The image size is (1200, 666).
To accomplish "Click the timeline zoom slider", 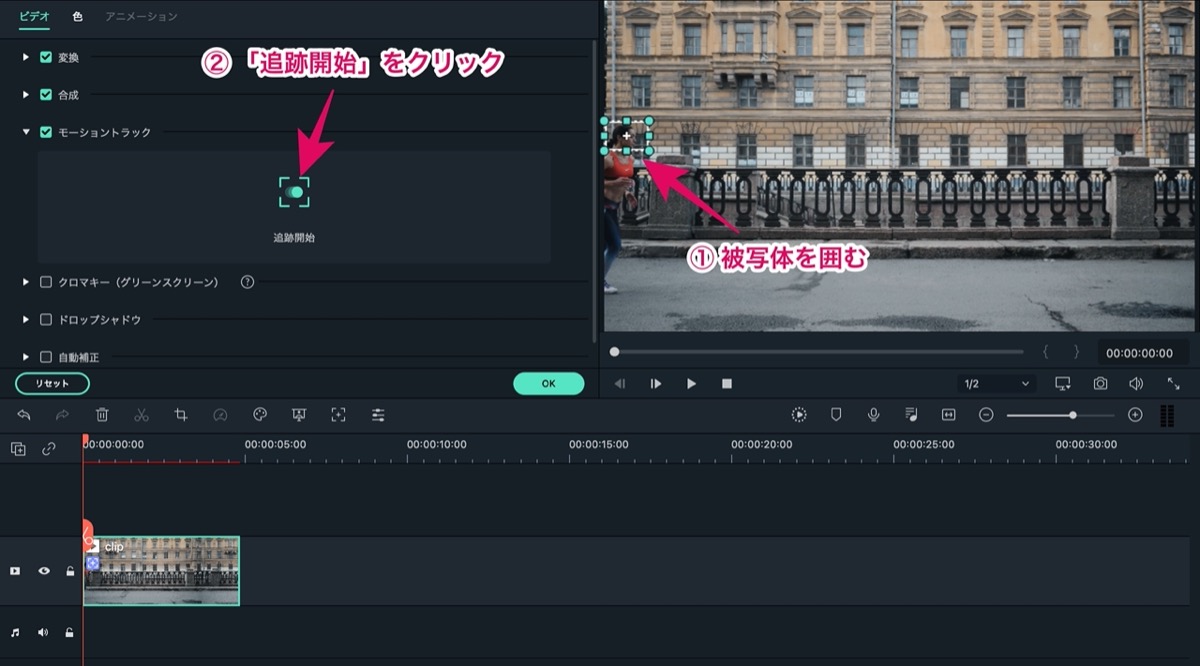I will [x=1060, y=415].
